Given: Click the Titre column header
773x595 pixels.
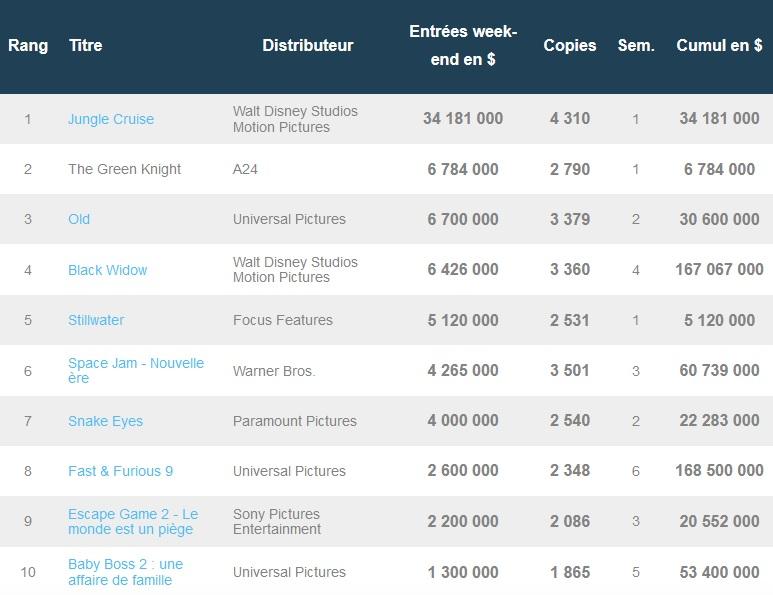Looking at the screenshot, I should coord(86,45).
